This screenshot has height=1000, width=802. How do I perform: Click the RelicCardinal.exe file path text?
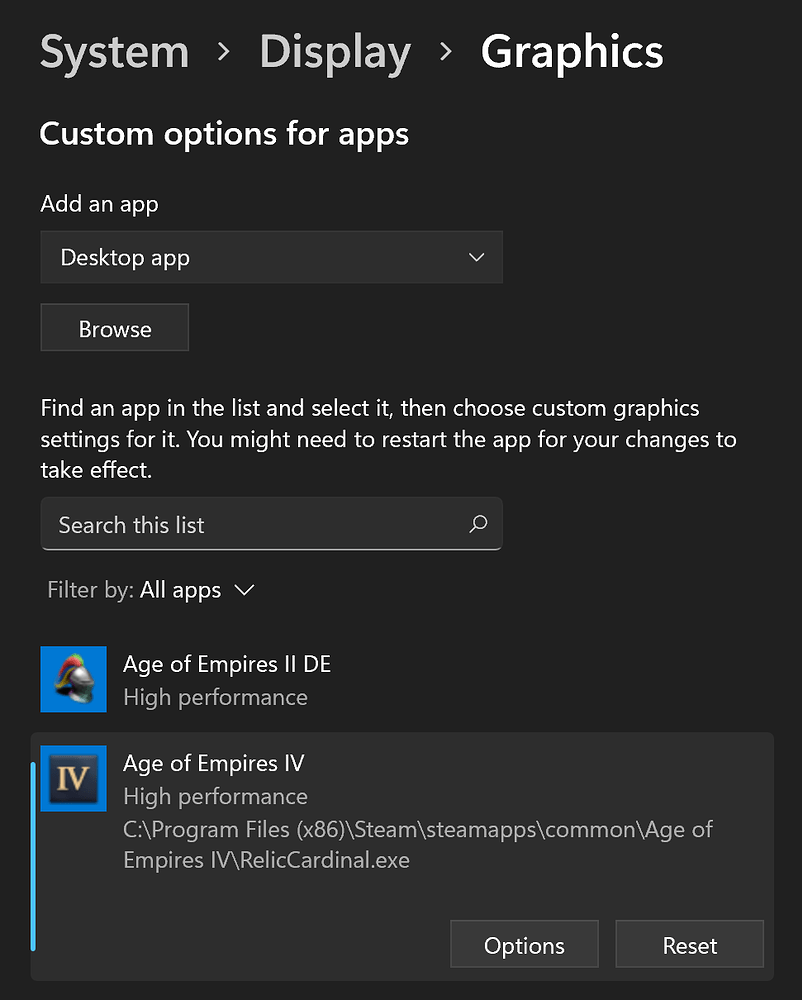417,844
